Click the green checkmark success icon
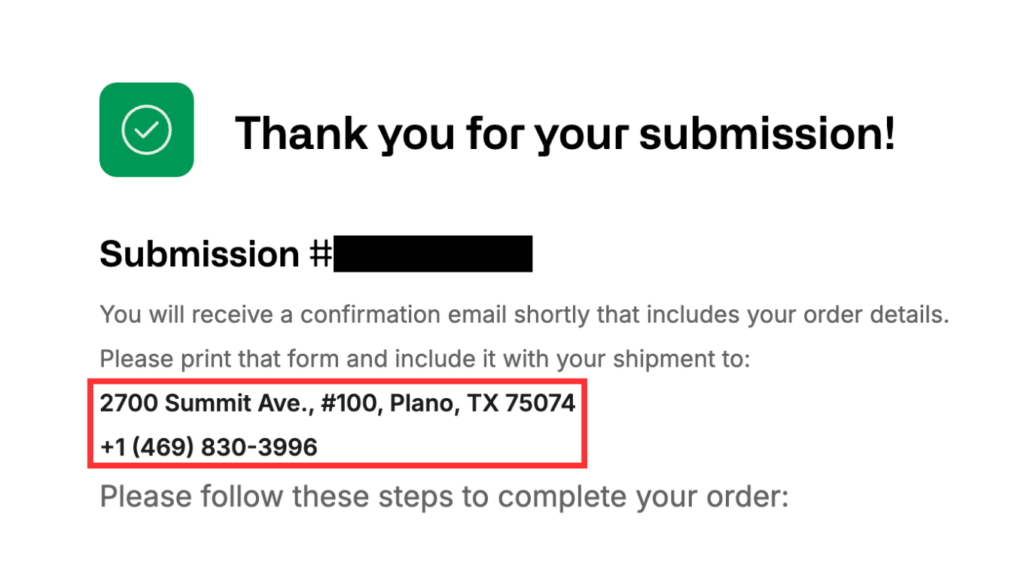The width and height of the screenshot is (1024, 587). pos(146,129)
